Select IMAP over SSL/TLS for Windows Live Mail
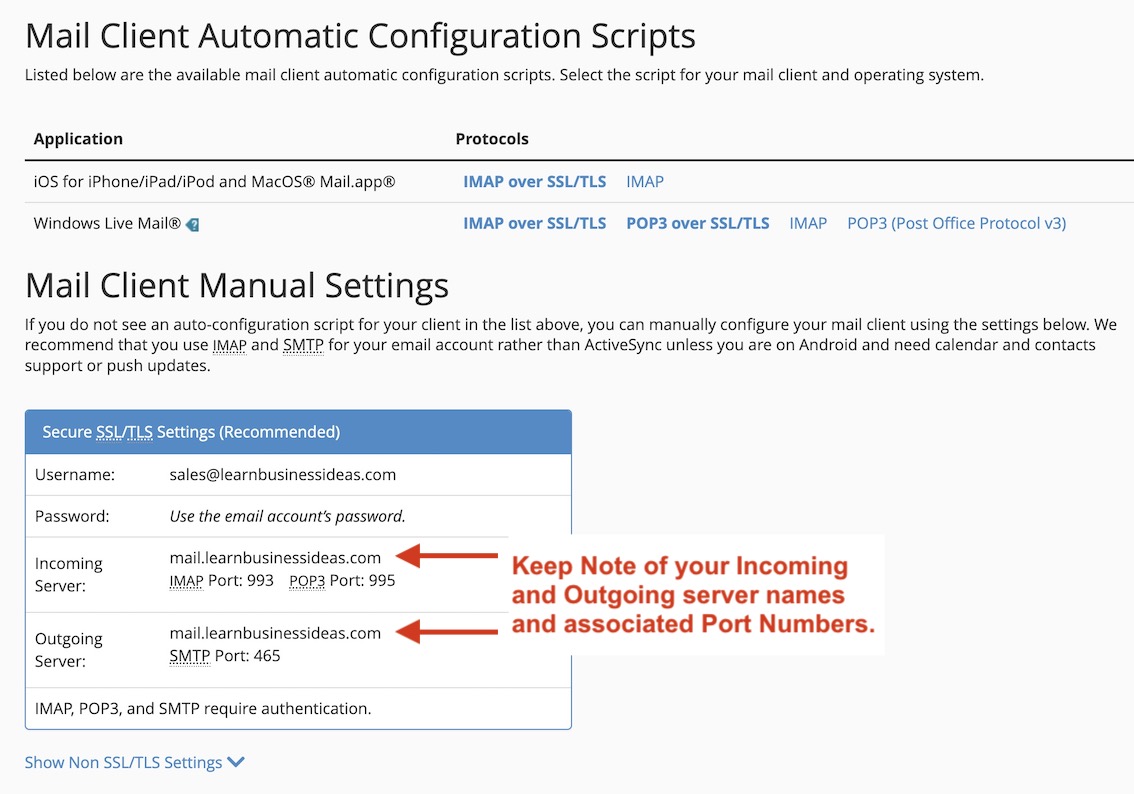The width and height of the screenshot is (1134, 794). pyautogui.click(x=534, y=223)
